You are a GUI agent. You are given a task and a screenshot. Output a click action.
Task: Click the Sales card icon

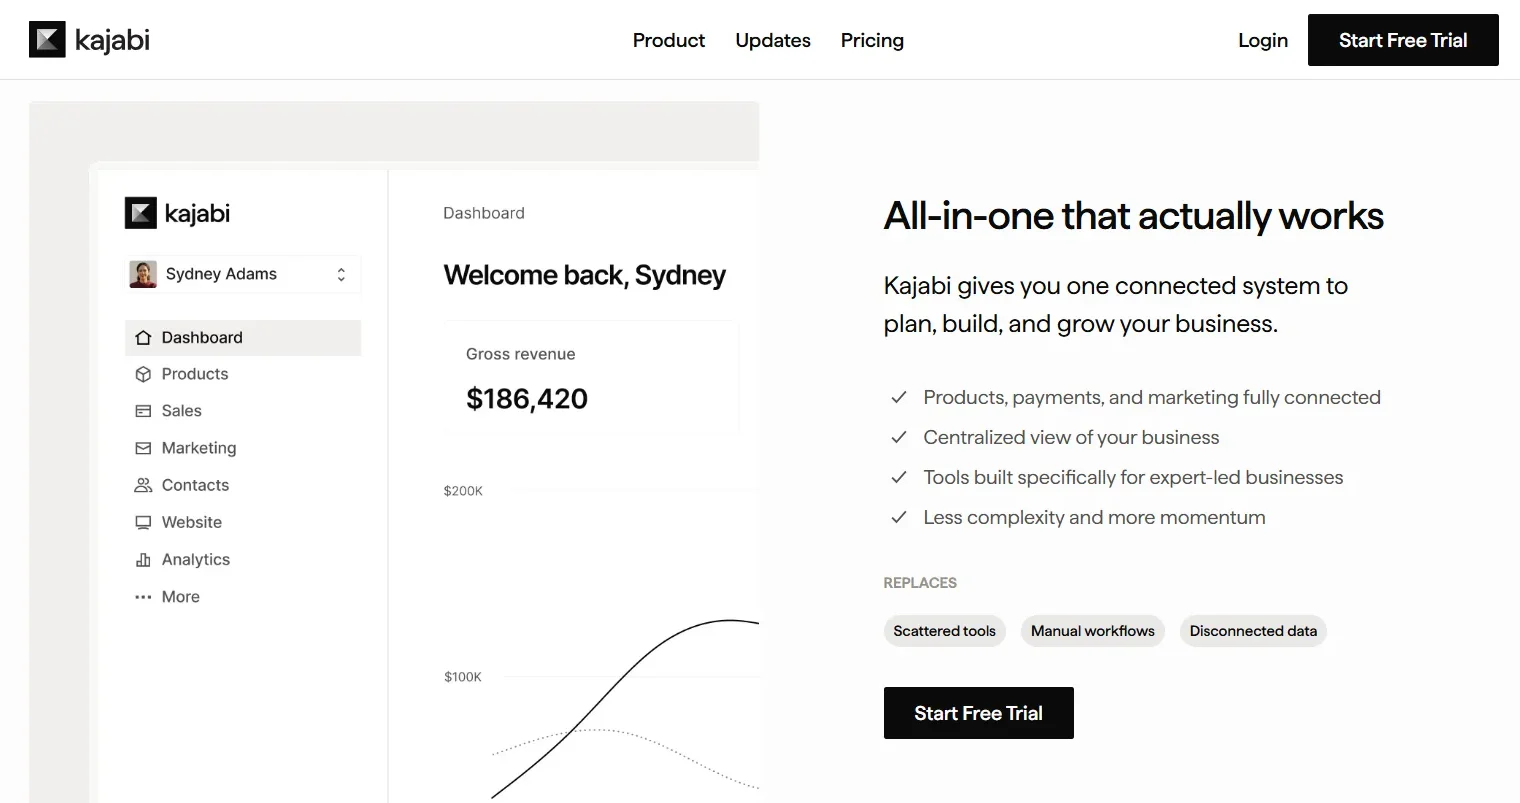[143, 411]
